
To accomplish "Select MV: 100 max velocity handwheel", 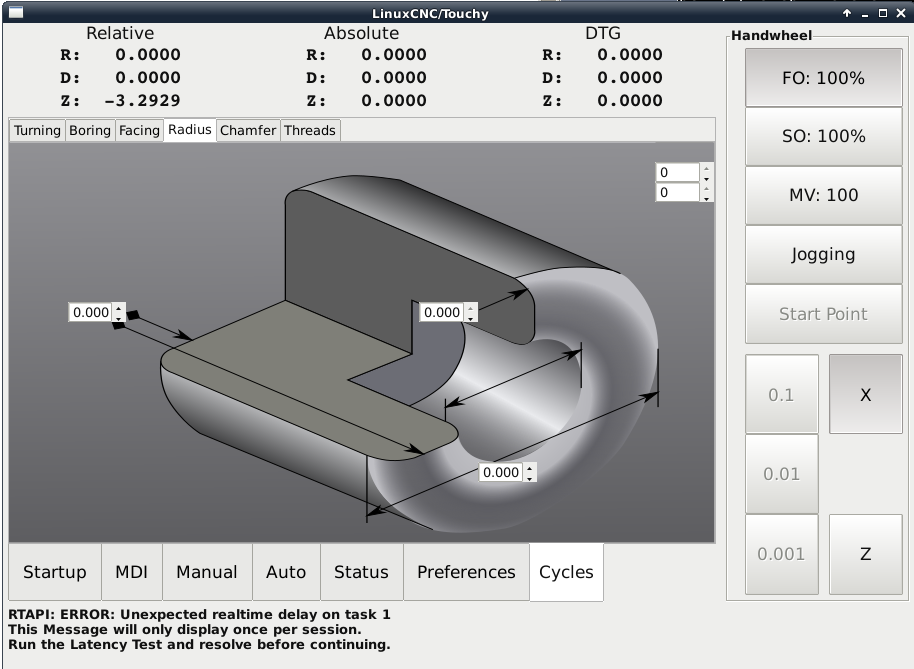I will [x=824, y=195].
